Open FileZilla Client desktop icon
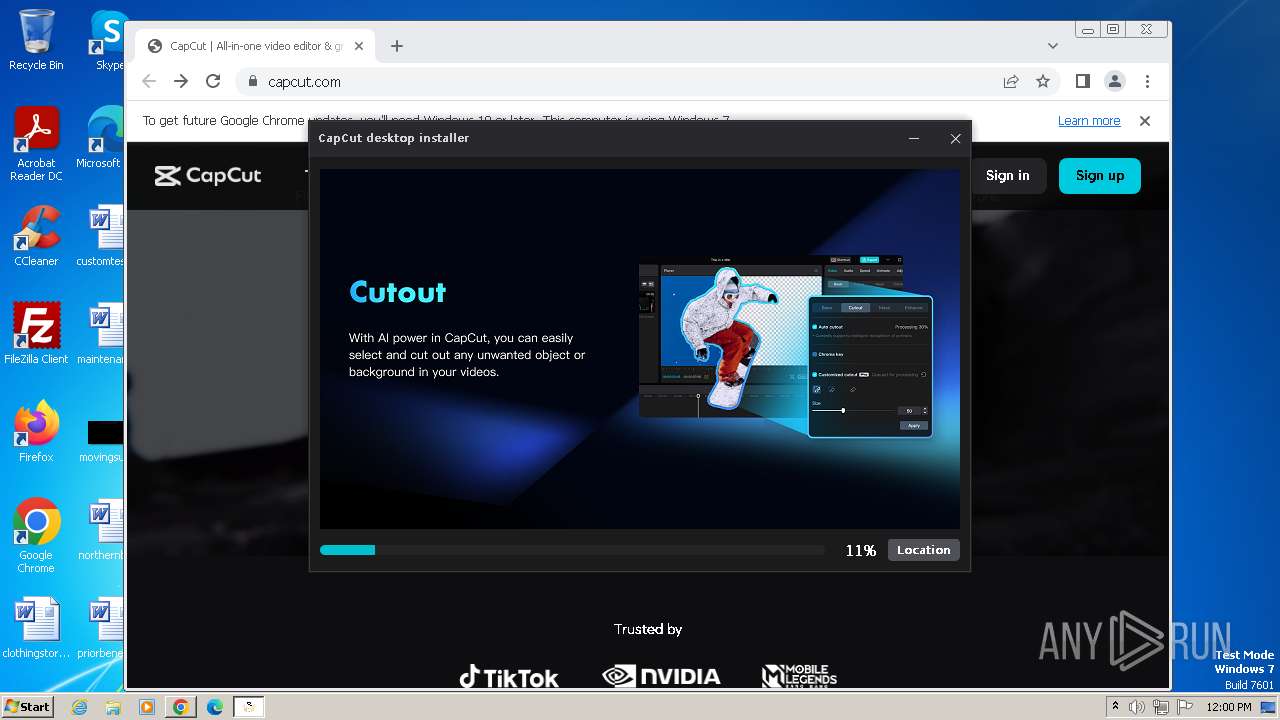Image resolution: width=1280 pixels, height=720 pixels. 36,333
